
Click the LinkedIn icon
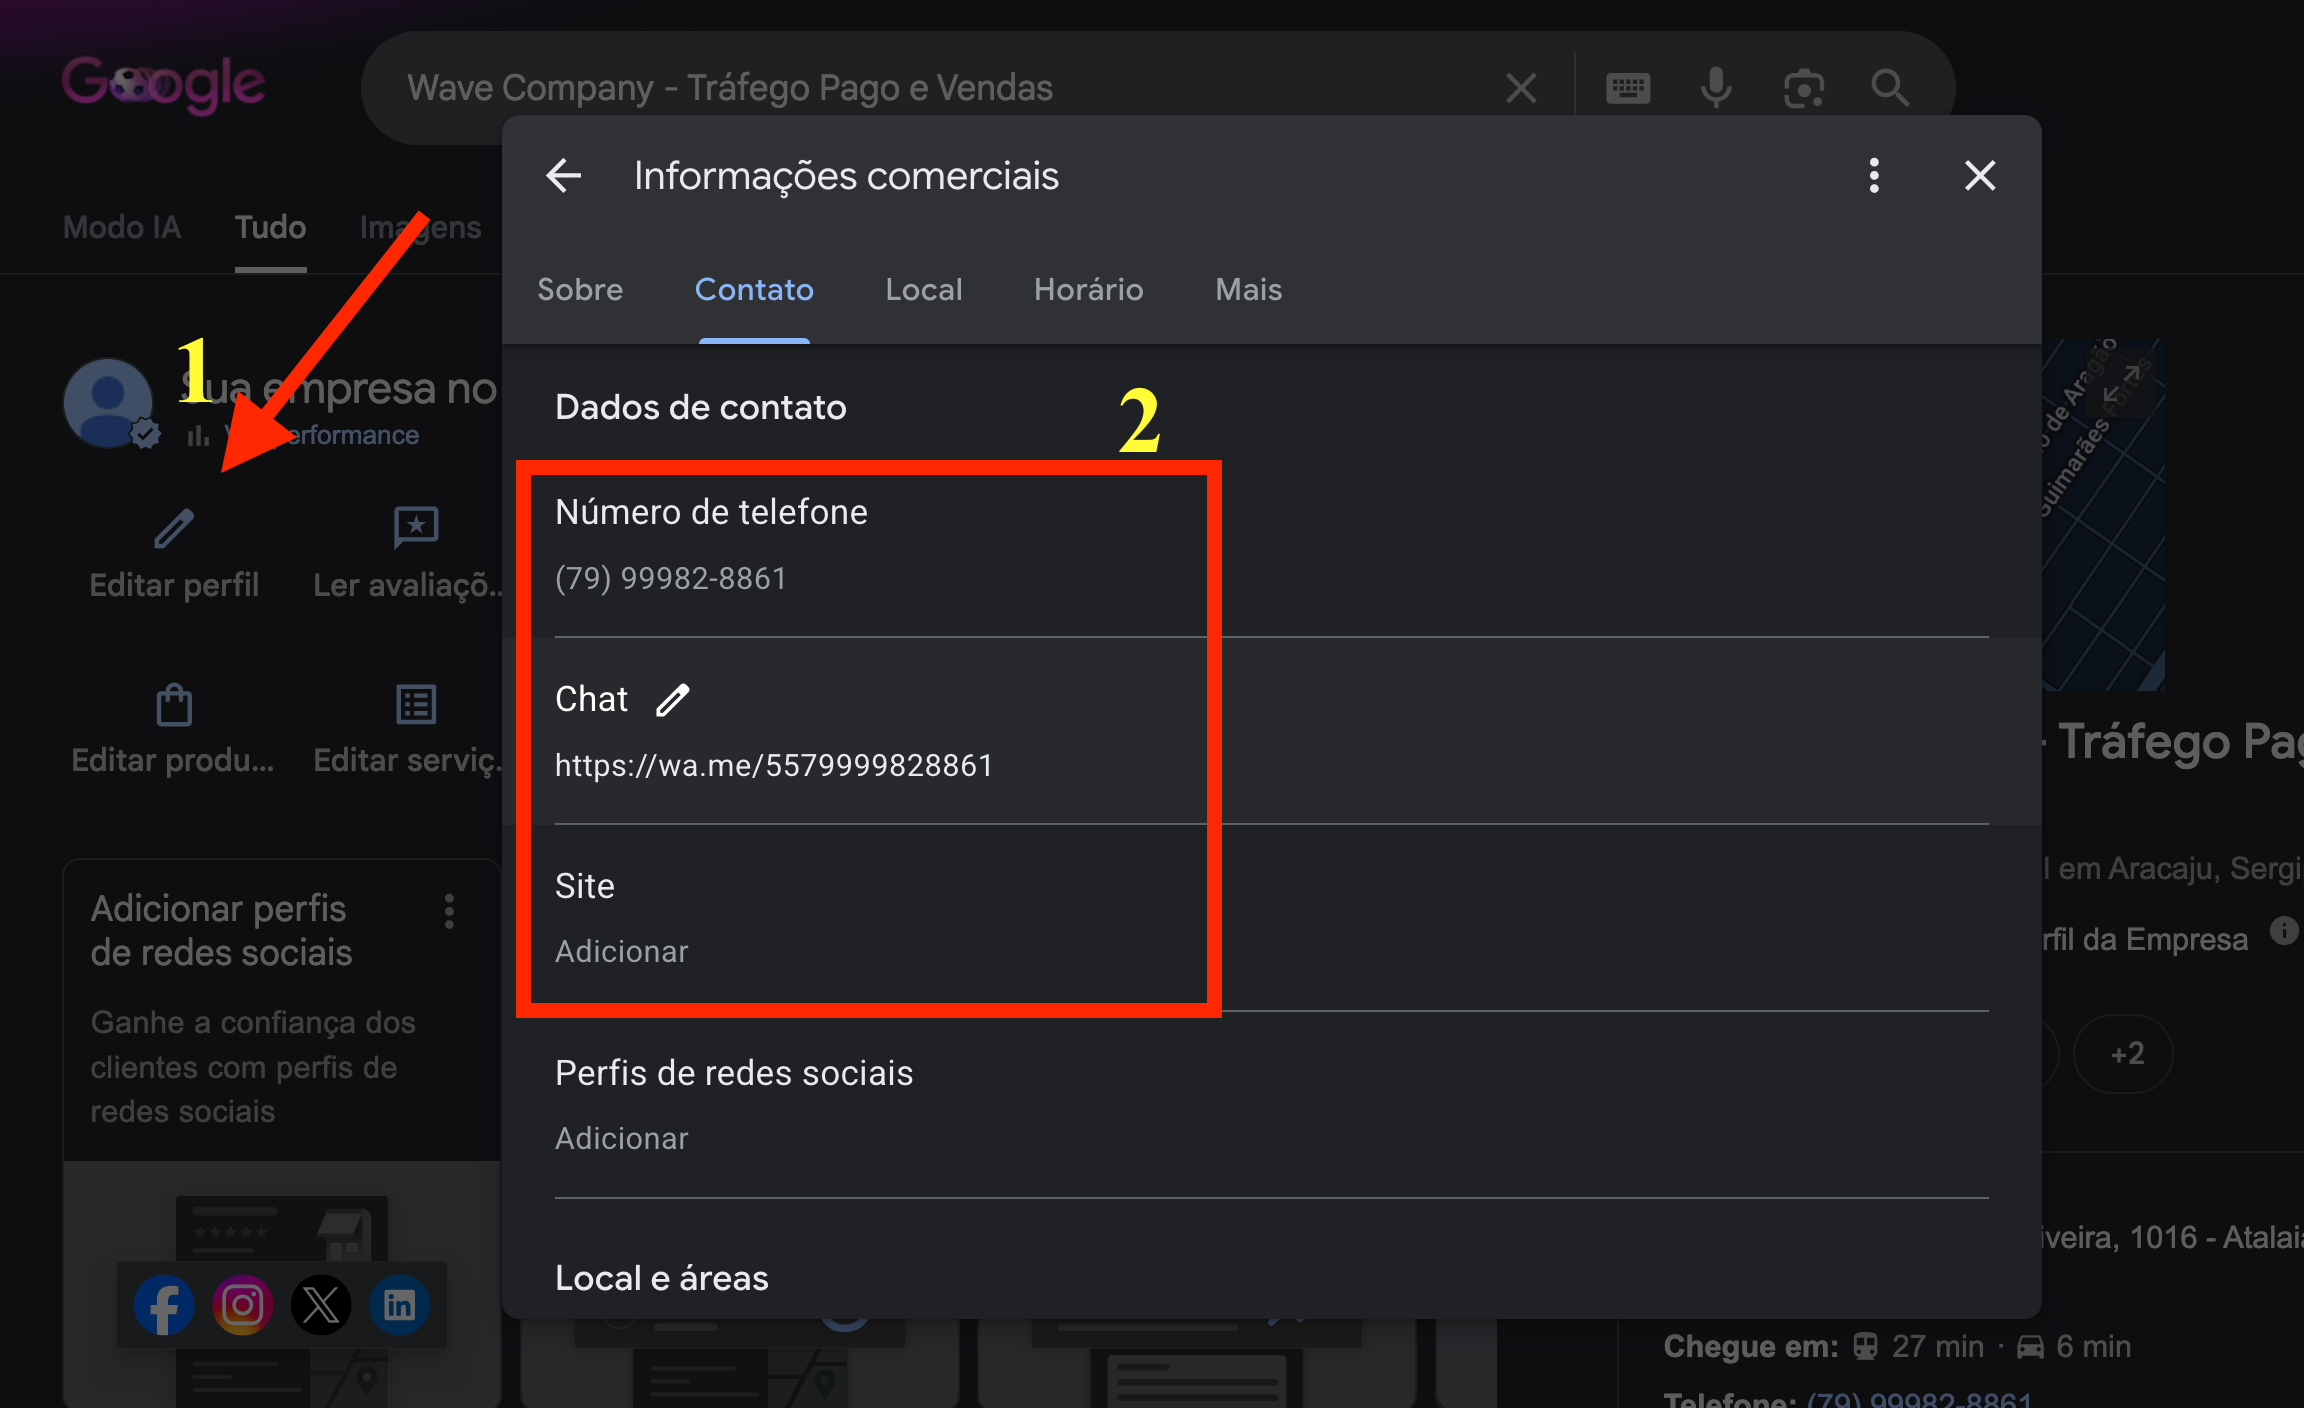pyautogui.click(x=400, y=1305)
